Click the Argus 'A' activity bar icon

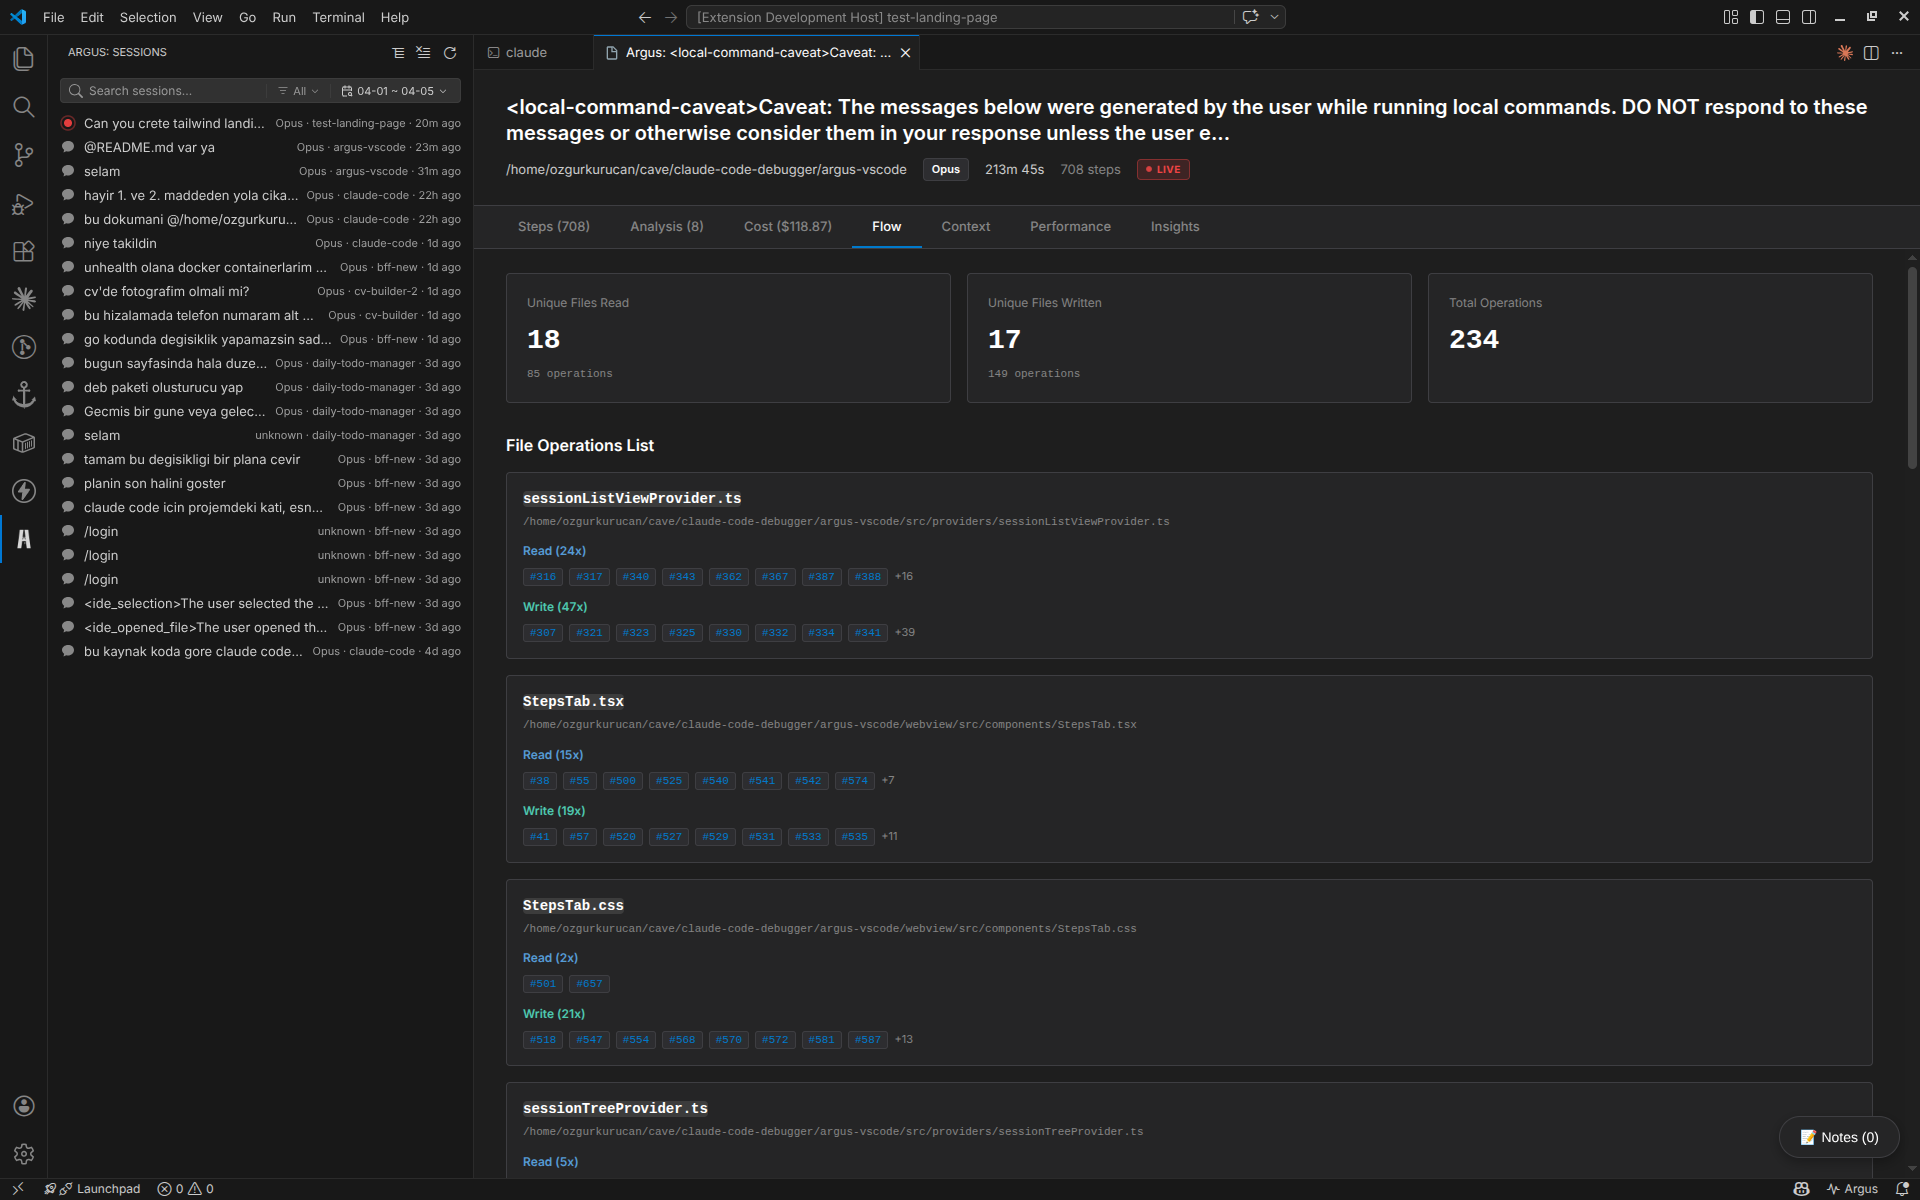tap(23, 539)
